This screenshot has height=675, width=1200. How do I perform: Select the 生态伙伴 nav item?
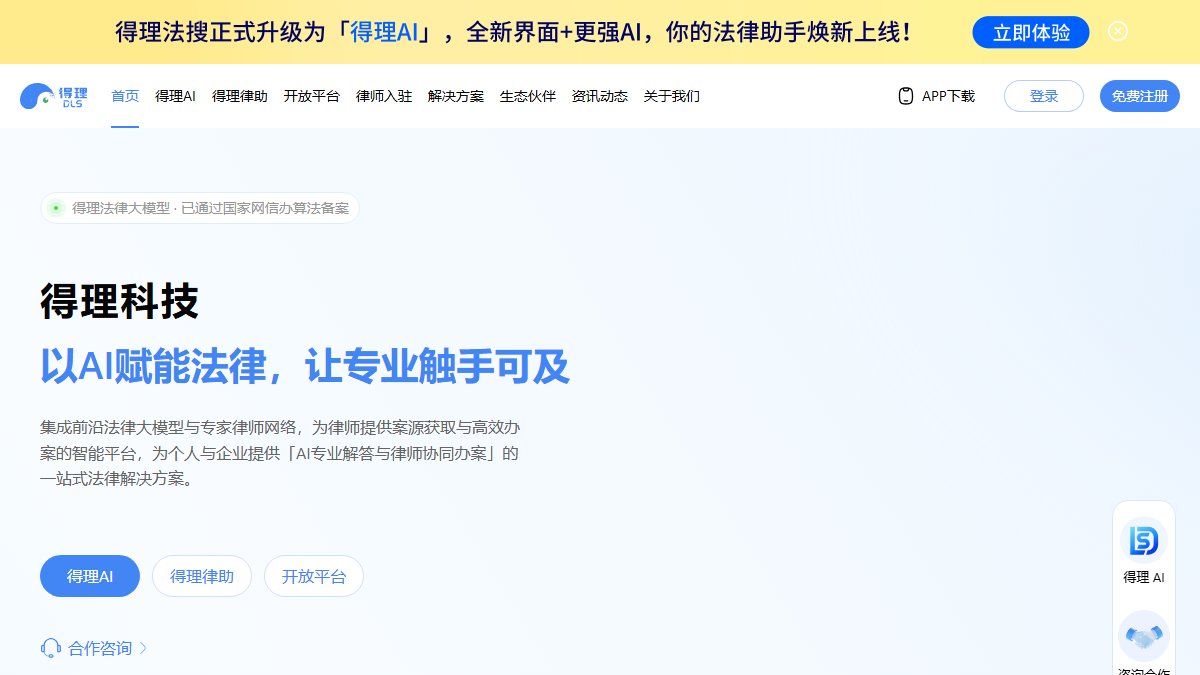(528, 96)
